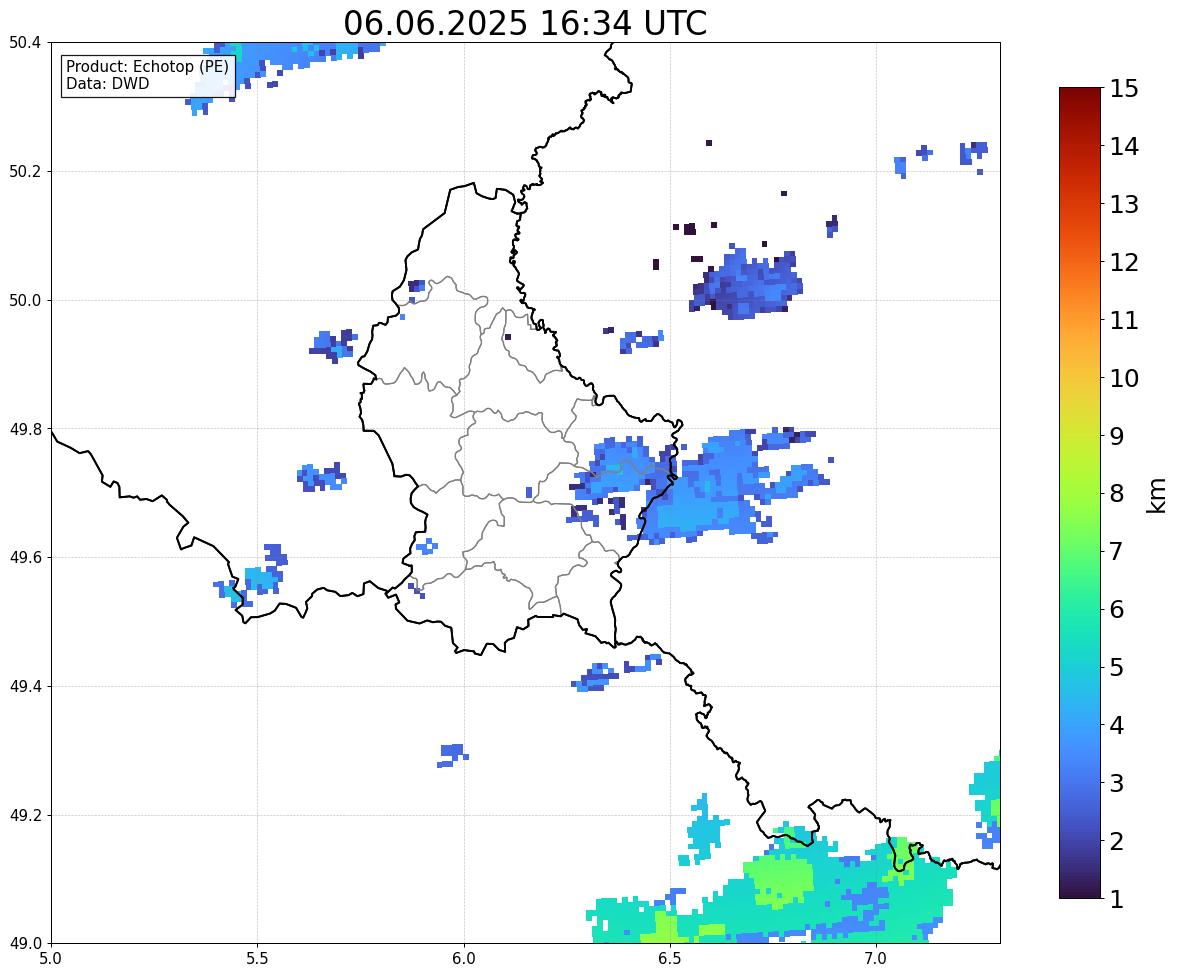Click the colorbar tick label 10

[1124, 378]
